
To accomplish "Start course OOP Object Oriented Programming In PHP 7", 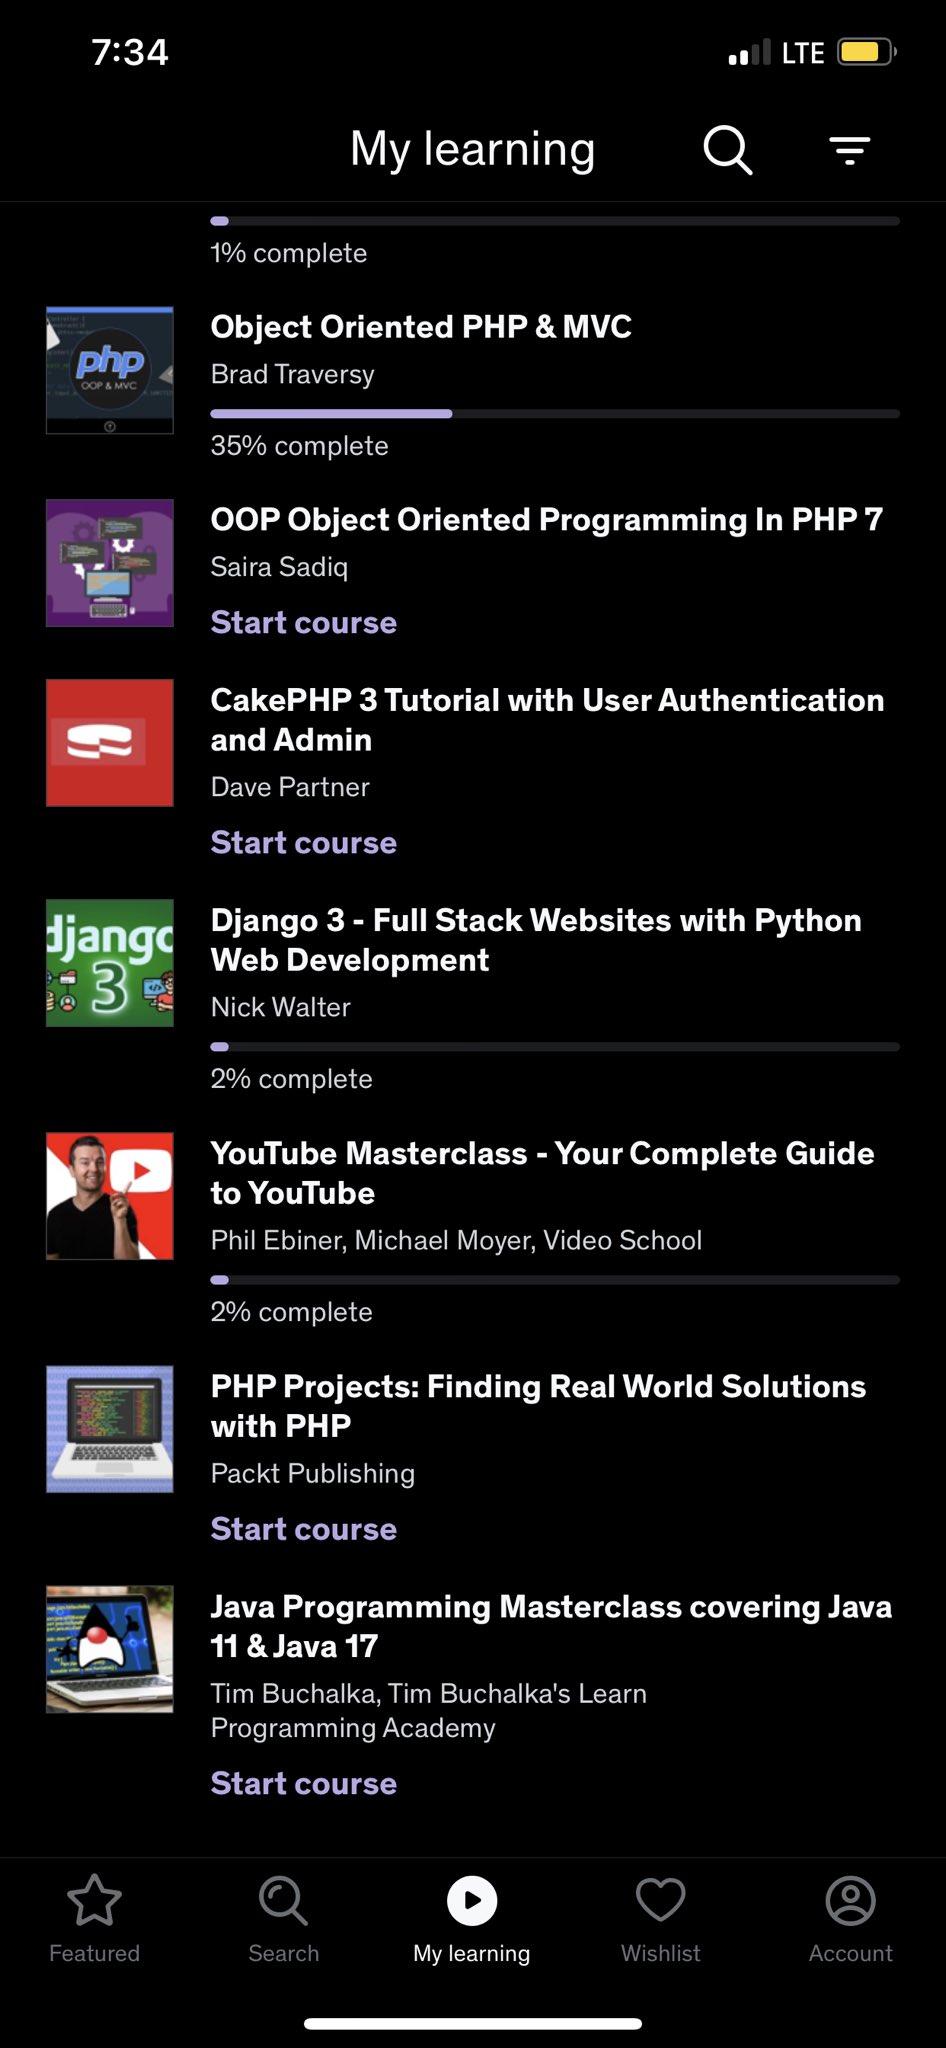I will [x=304, y=622].
